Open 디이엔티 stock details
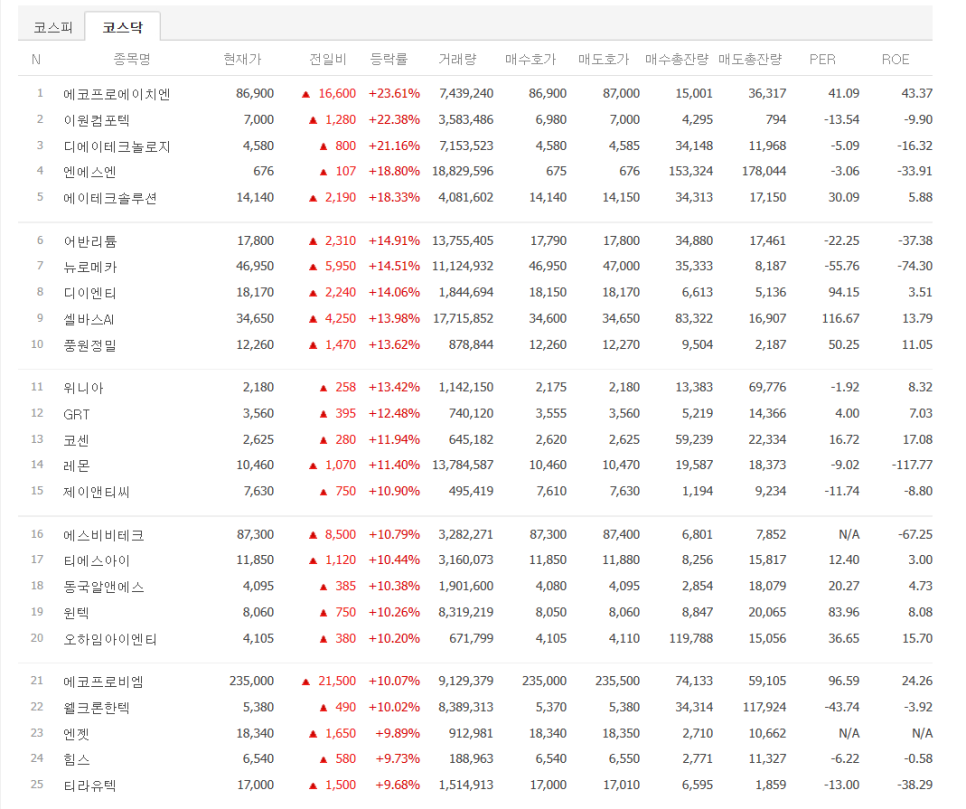Image resolution: width=966 pixels, height=809 pixels. (x=90, y=293)
